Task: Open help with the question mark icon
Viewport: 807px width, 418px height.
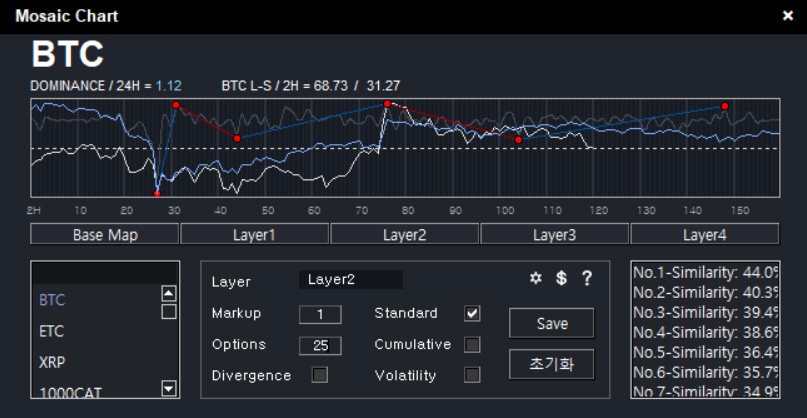Action: pos(587,278)
